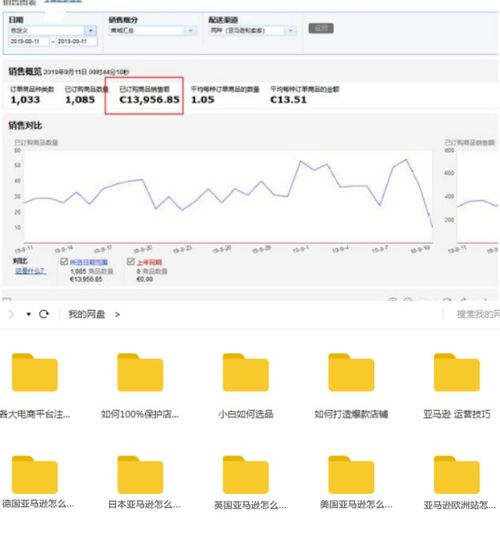This screenshot has width=500, height=539.
Task: Click the chevron after 我的网盘 breadcrumb
Action: [x=117, y=315]
